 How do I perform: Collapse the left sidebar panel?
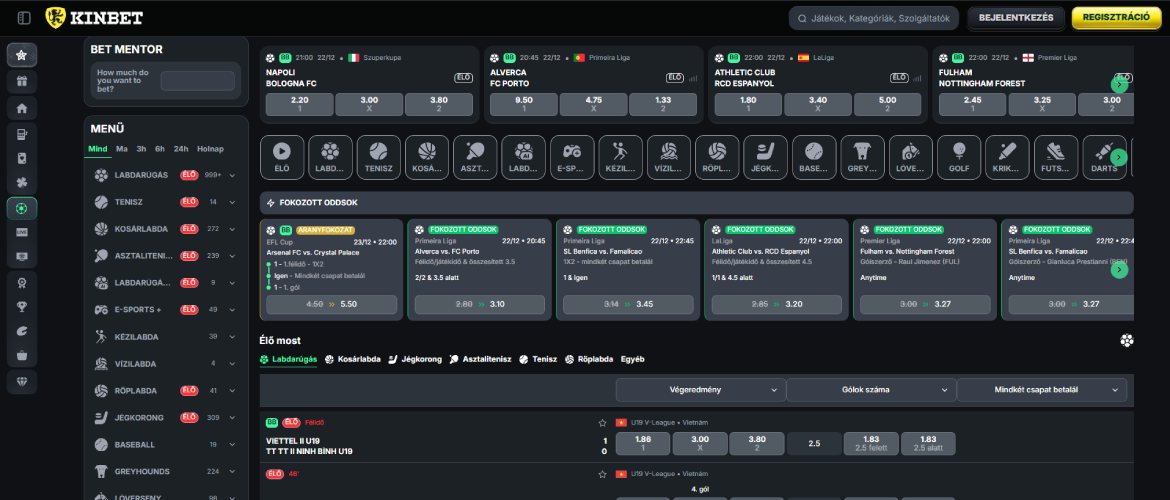click(24, 18)
